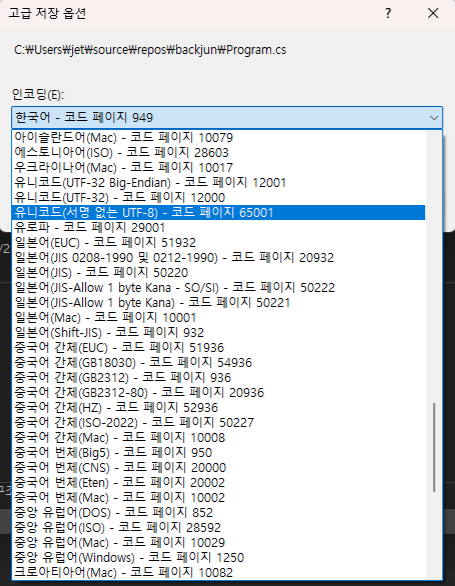Image resolution: width=455 pixels, height=586 pixels.
Task: Choose 중국어 간체(EUC) code page 51936
Action: click(x=218, y=348)
